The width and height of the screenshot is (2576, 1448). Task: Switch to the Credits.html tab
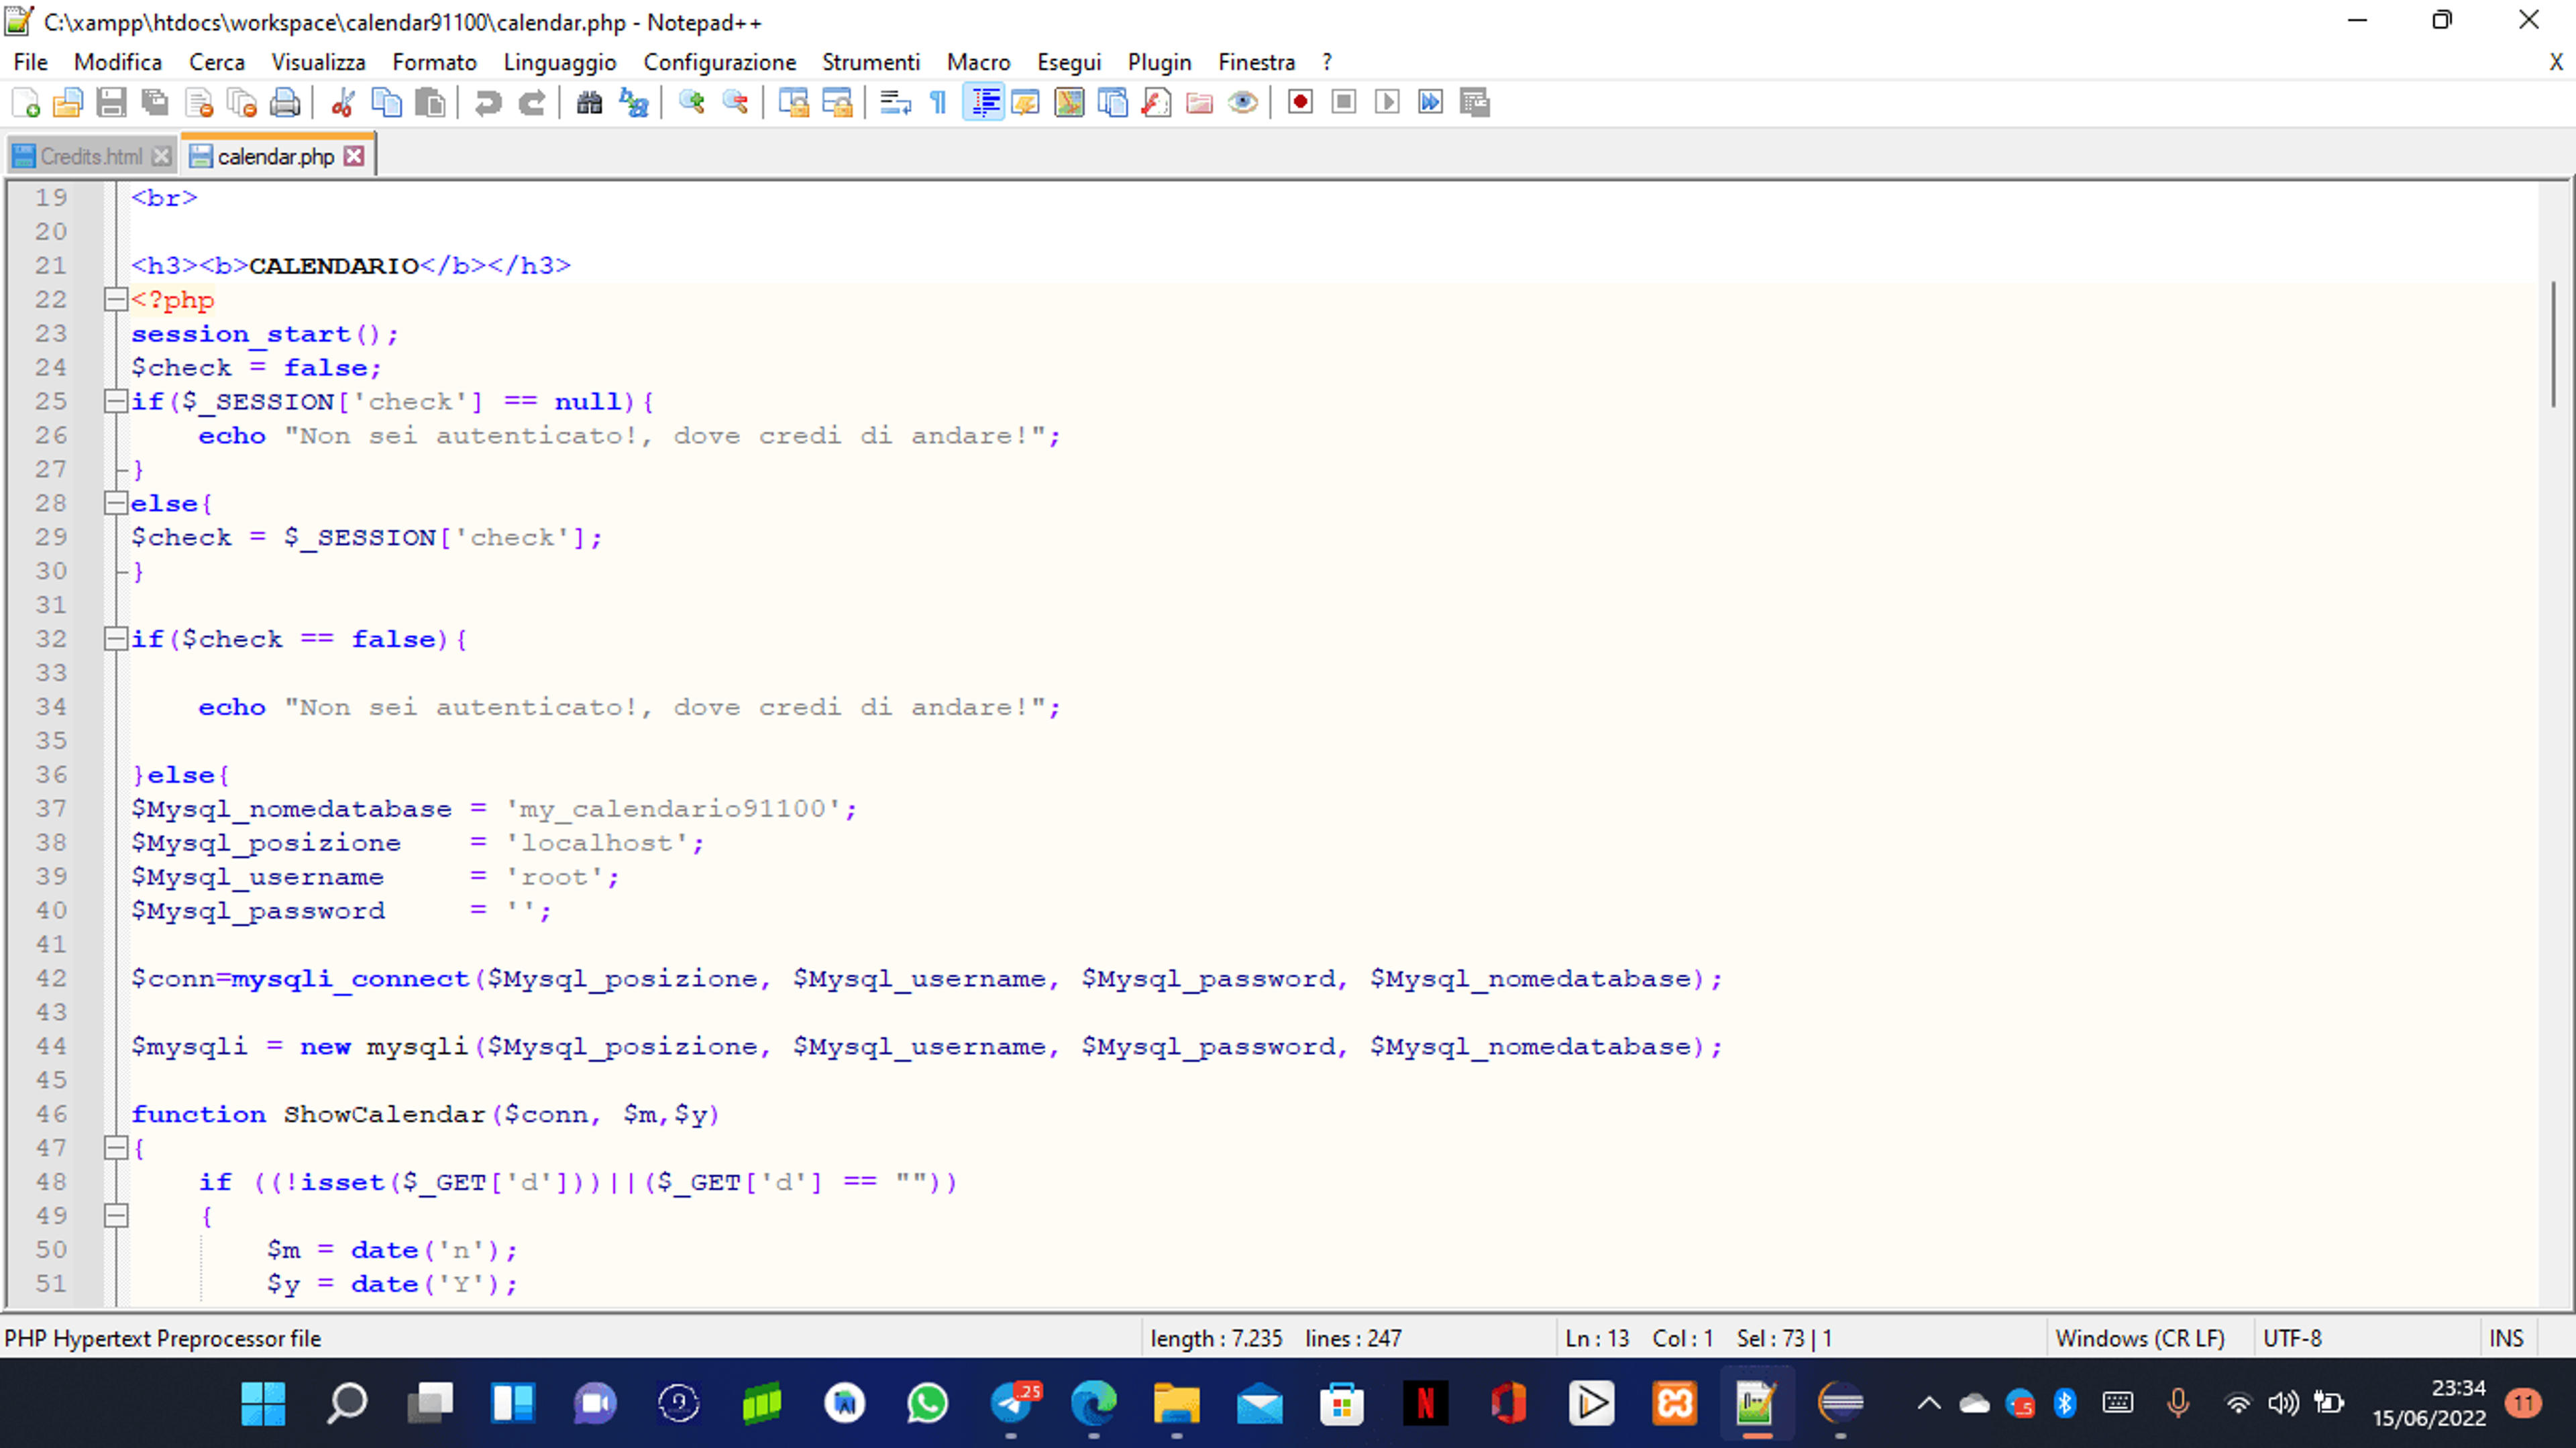point(91,156)
